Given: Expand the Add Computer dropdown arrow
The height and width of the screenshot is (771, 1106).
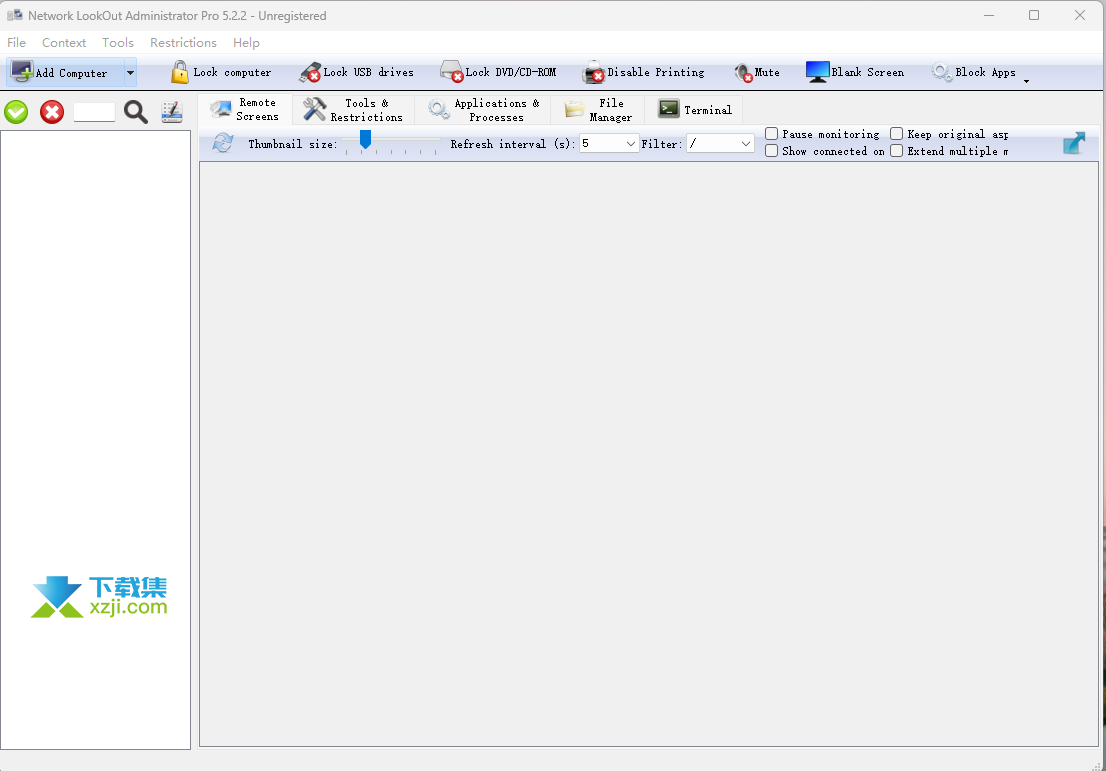Looking at the screenshot, I should tap(130, 73).
